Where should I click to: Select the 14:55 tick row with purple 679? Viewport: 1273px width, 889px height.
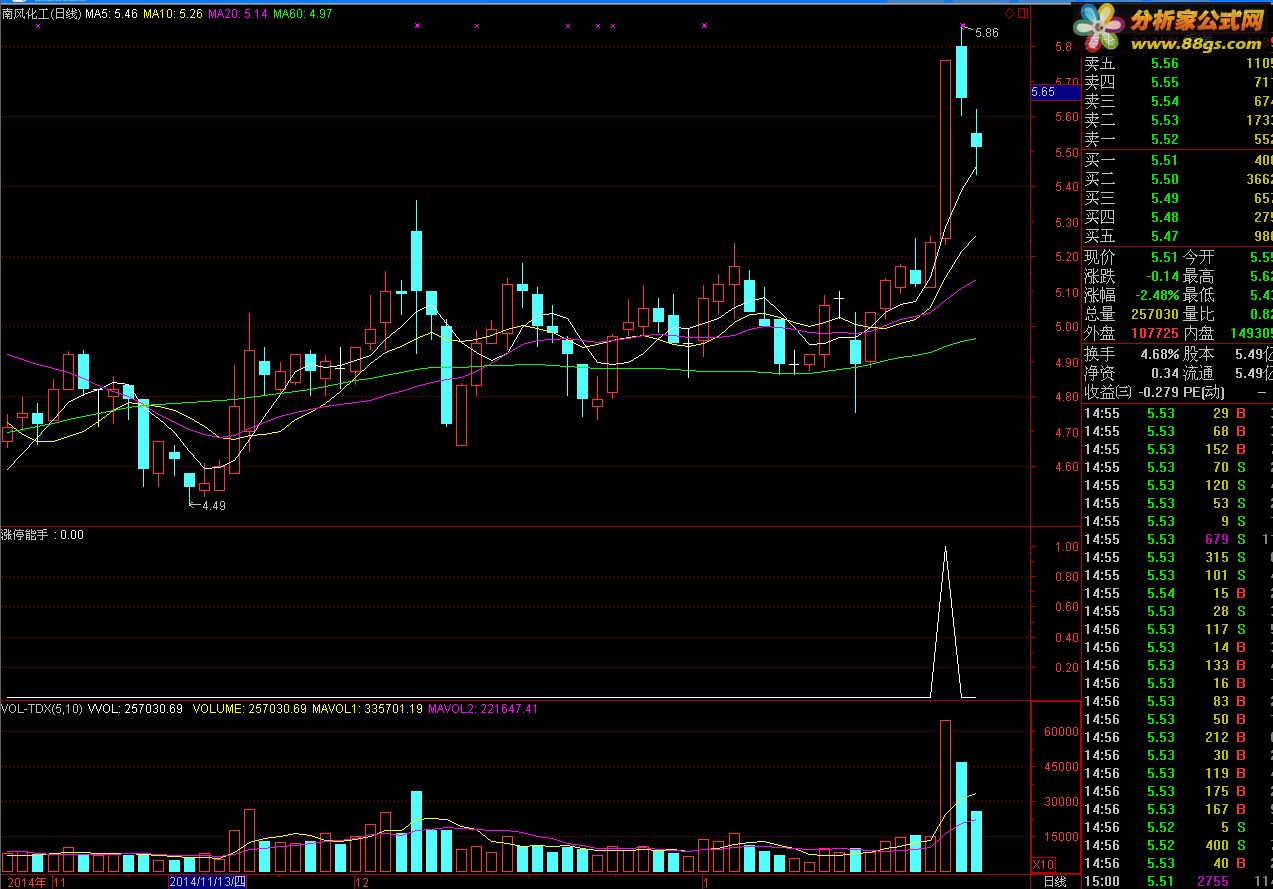tap(1178, 539)
